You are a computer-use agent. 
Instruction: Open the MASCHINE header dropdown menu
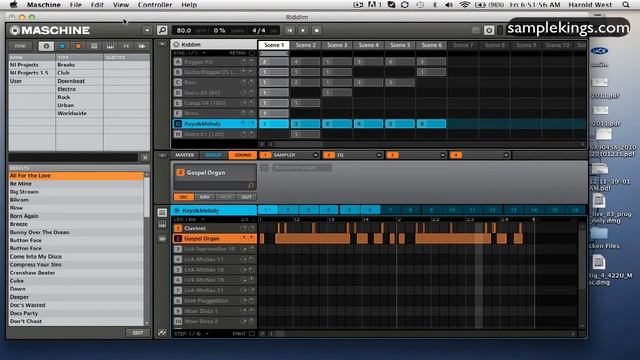click(147, 30)
